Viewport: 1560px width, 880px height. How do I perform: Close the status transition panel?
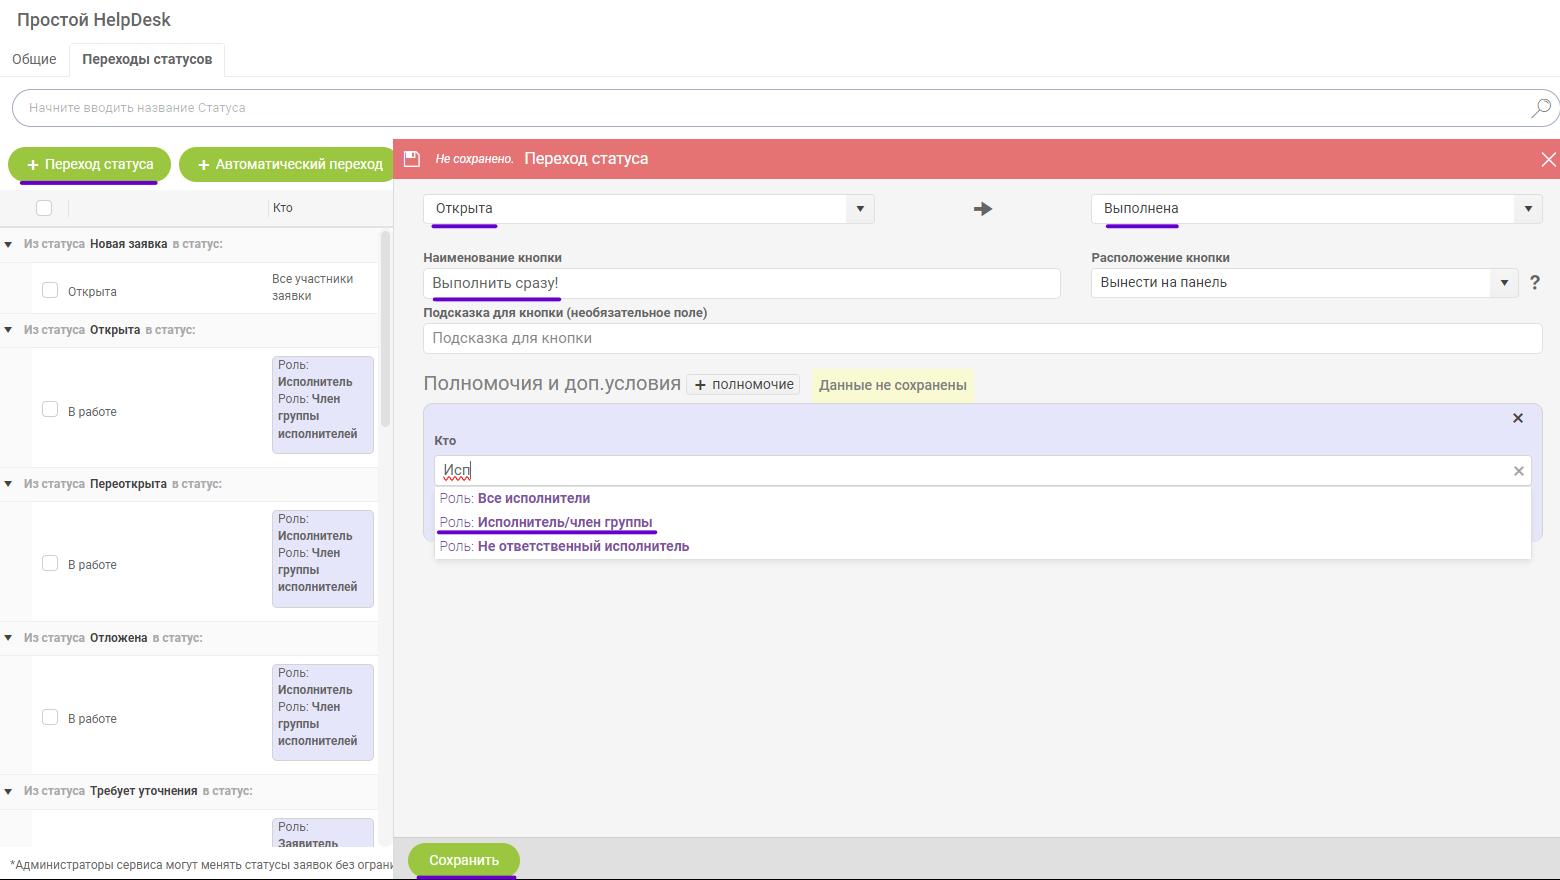pos(1548,159)
